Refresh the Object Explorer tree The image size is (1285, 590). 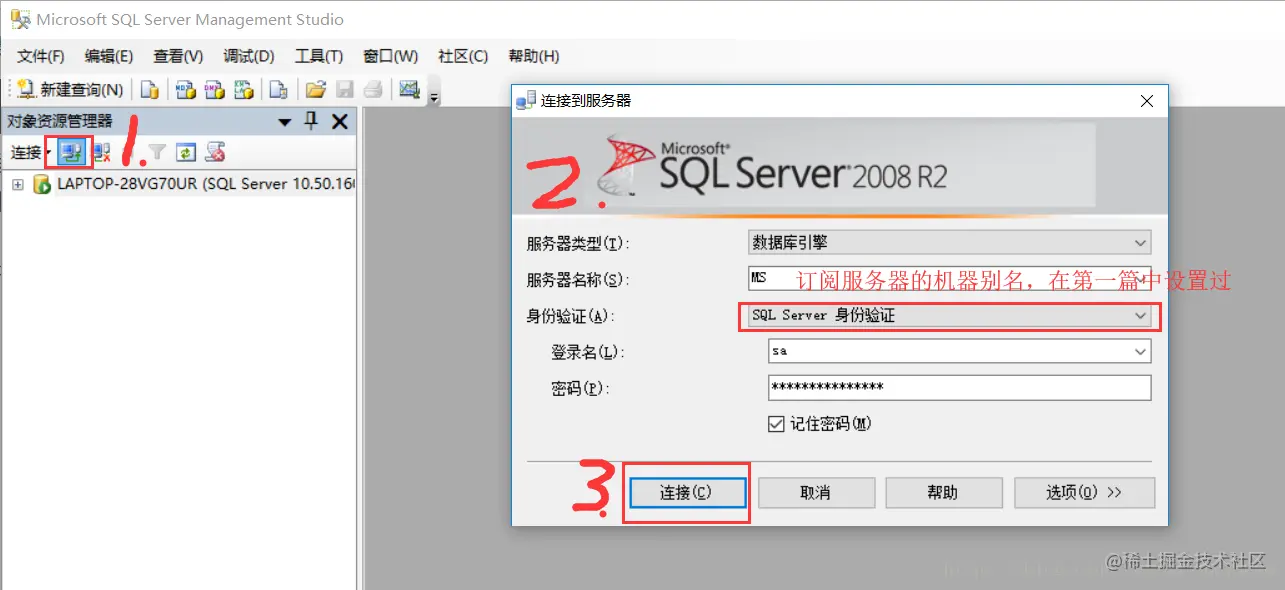coord(186,152)
